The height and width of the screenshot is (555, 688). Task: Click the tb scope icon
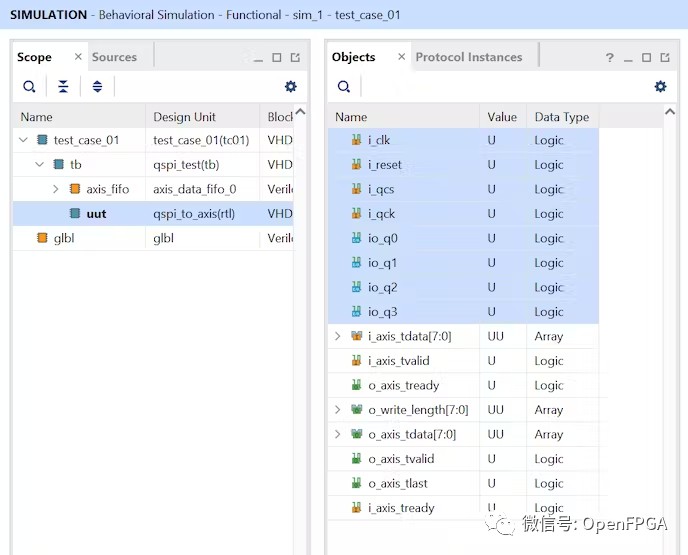pyautogui.click(x=58, y=165)
